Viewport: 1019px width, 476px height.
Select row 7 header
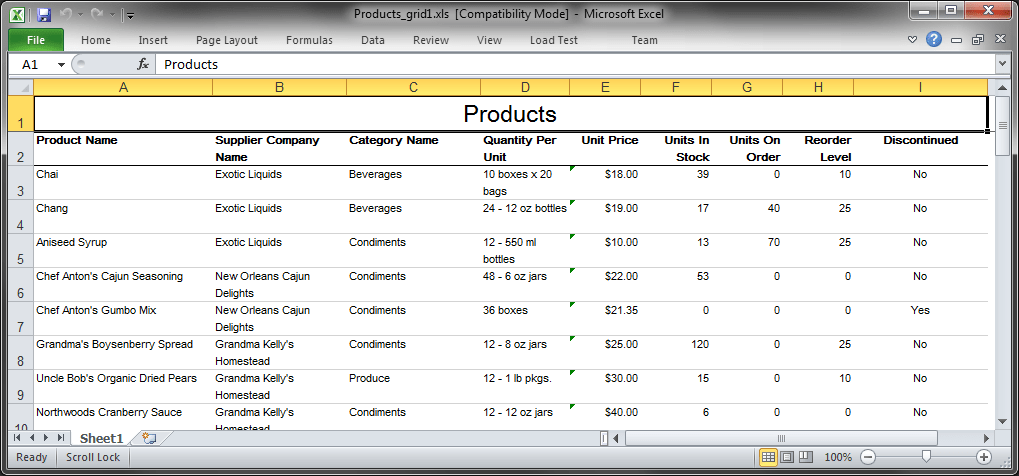tap(21, 319)
